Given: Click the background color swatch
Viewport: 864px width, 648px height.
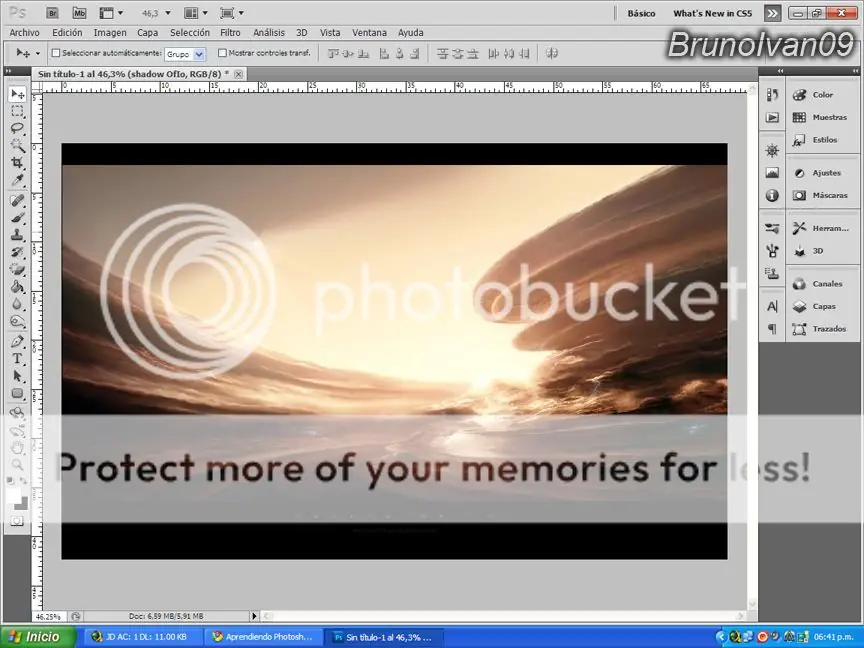Looking at the screenshot, I should 21,503.
